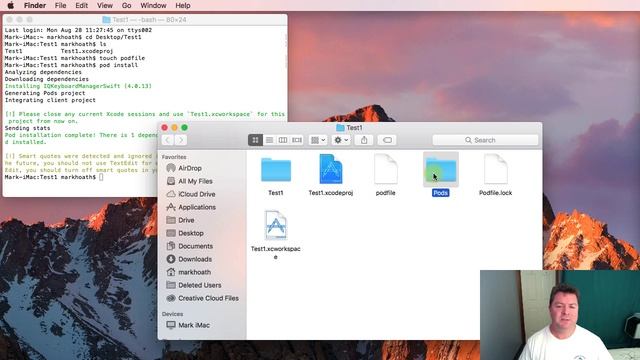This screenshot has height=360, width=640.
Task: Select the podfile document icon
Action: tap(386, 169)
